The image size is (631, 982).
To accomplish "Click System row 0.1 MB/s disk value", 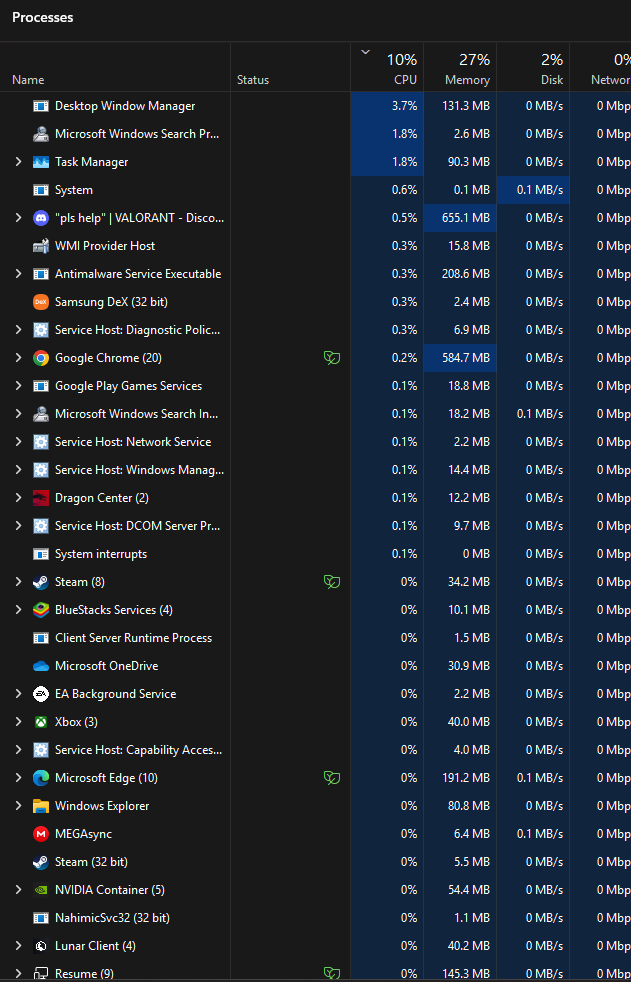I will pos(540,190).
